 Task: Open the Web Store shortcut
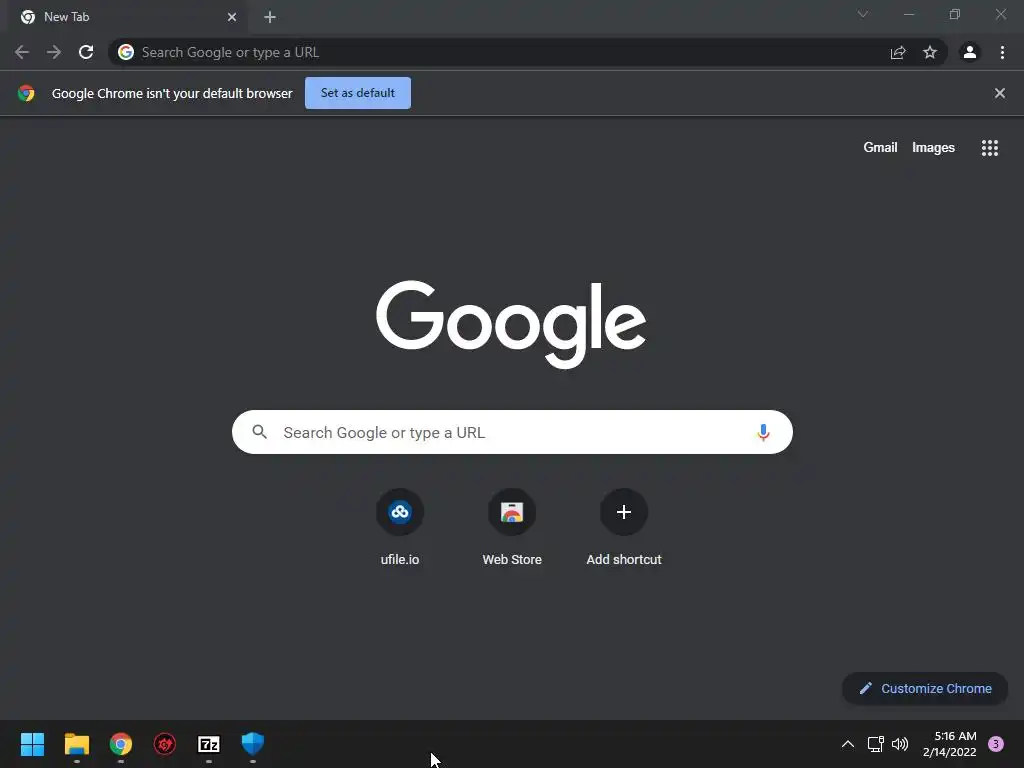(x=512, y=527)
